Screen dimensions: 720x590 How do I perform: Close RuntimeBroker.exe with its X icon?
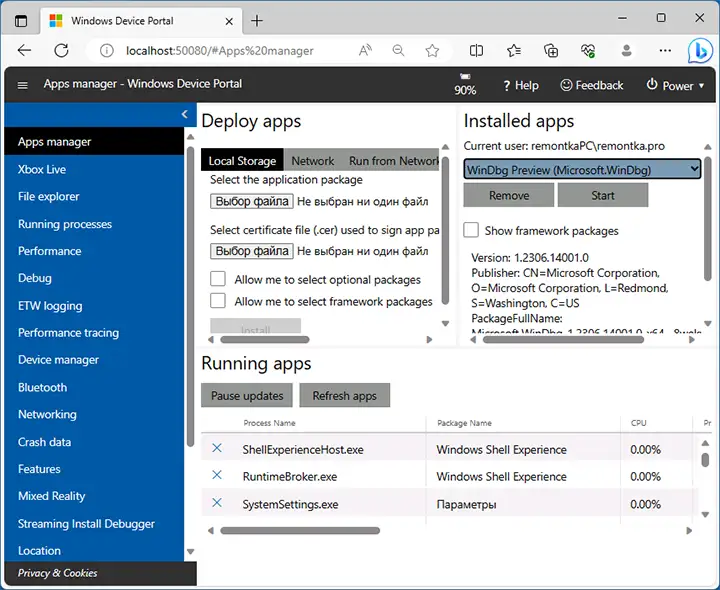tap(217, 475)
